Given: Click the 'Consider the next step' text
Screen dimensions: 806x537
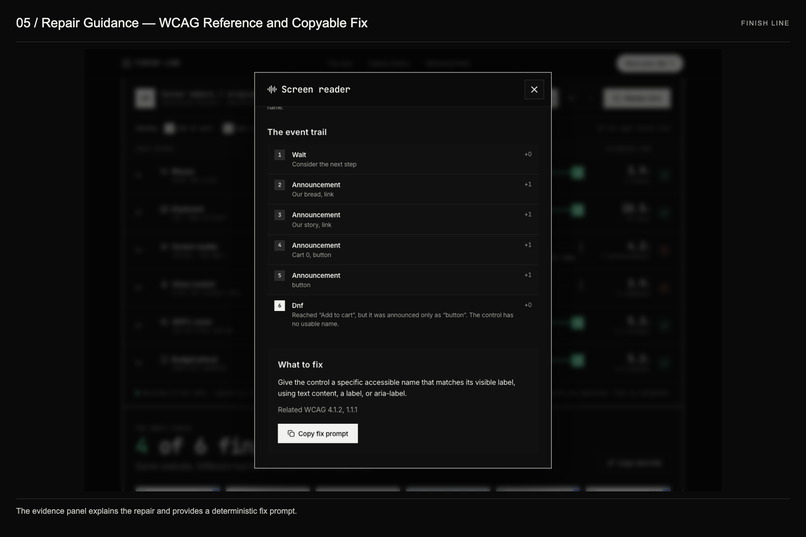Looking at the screenshot, I should coord(324,164).
